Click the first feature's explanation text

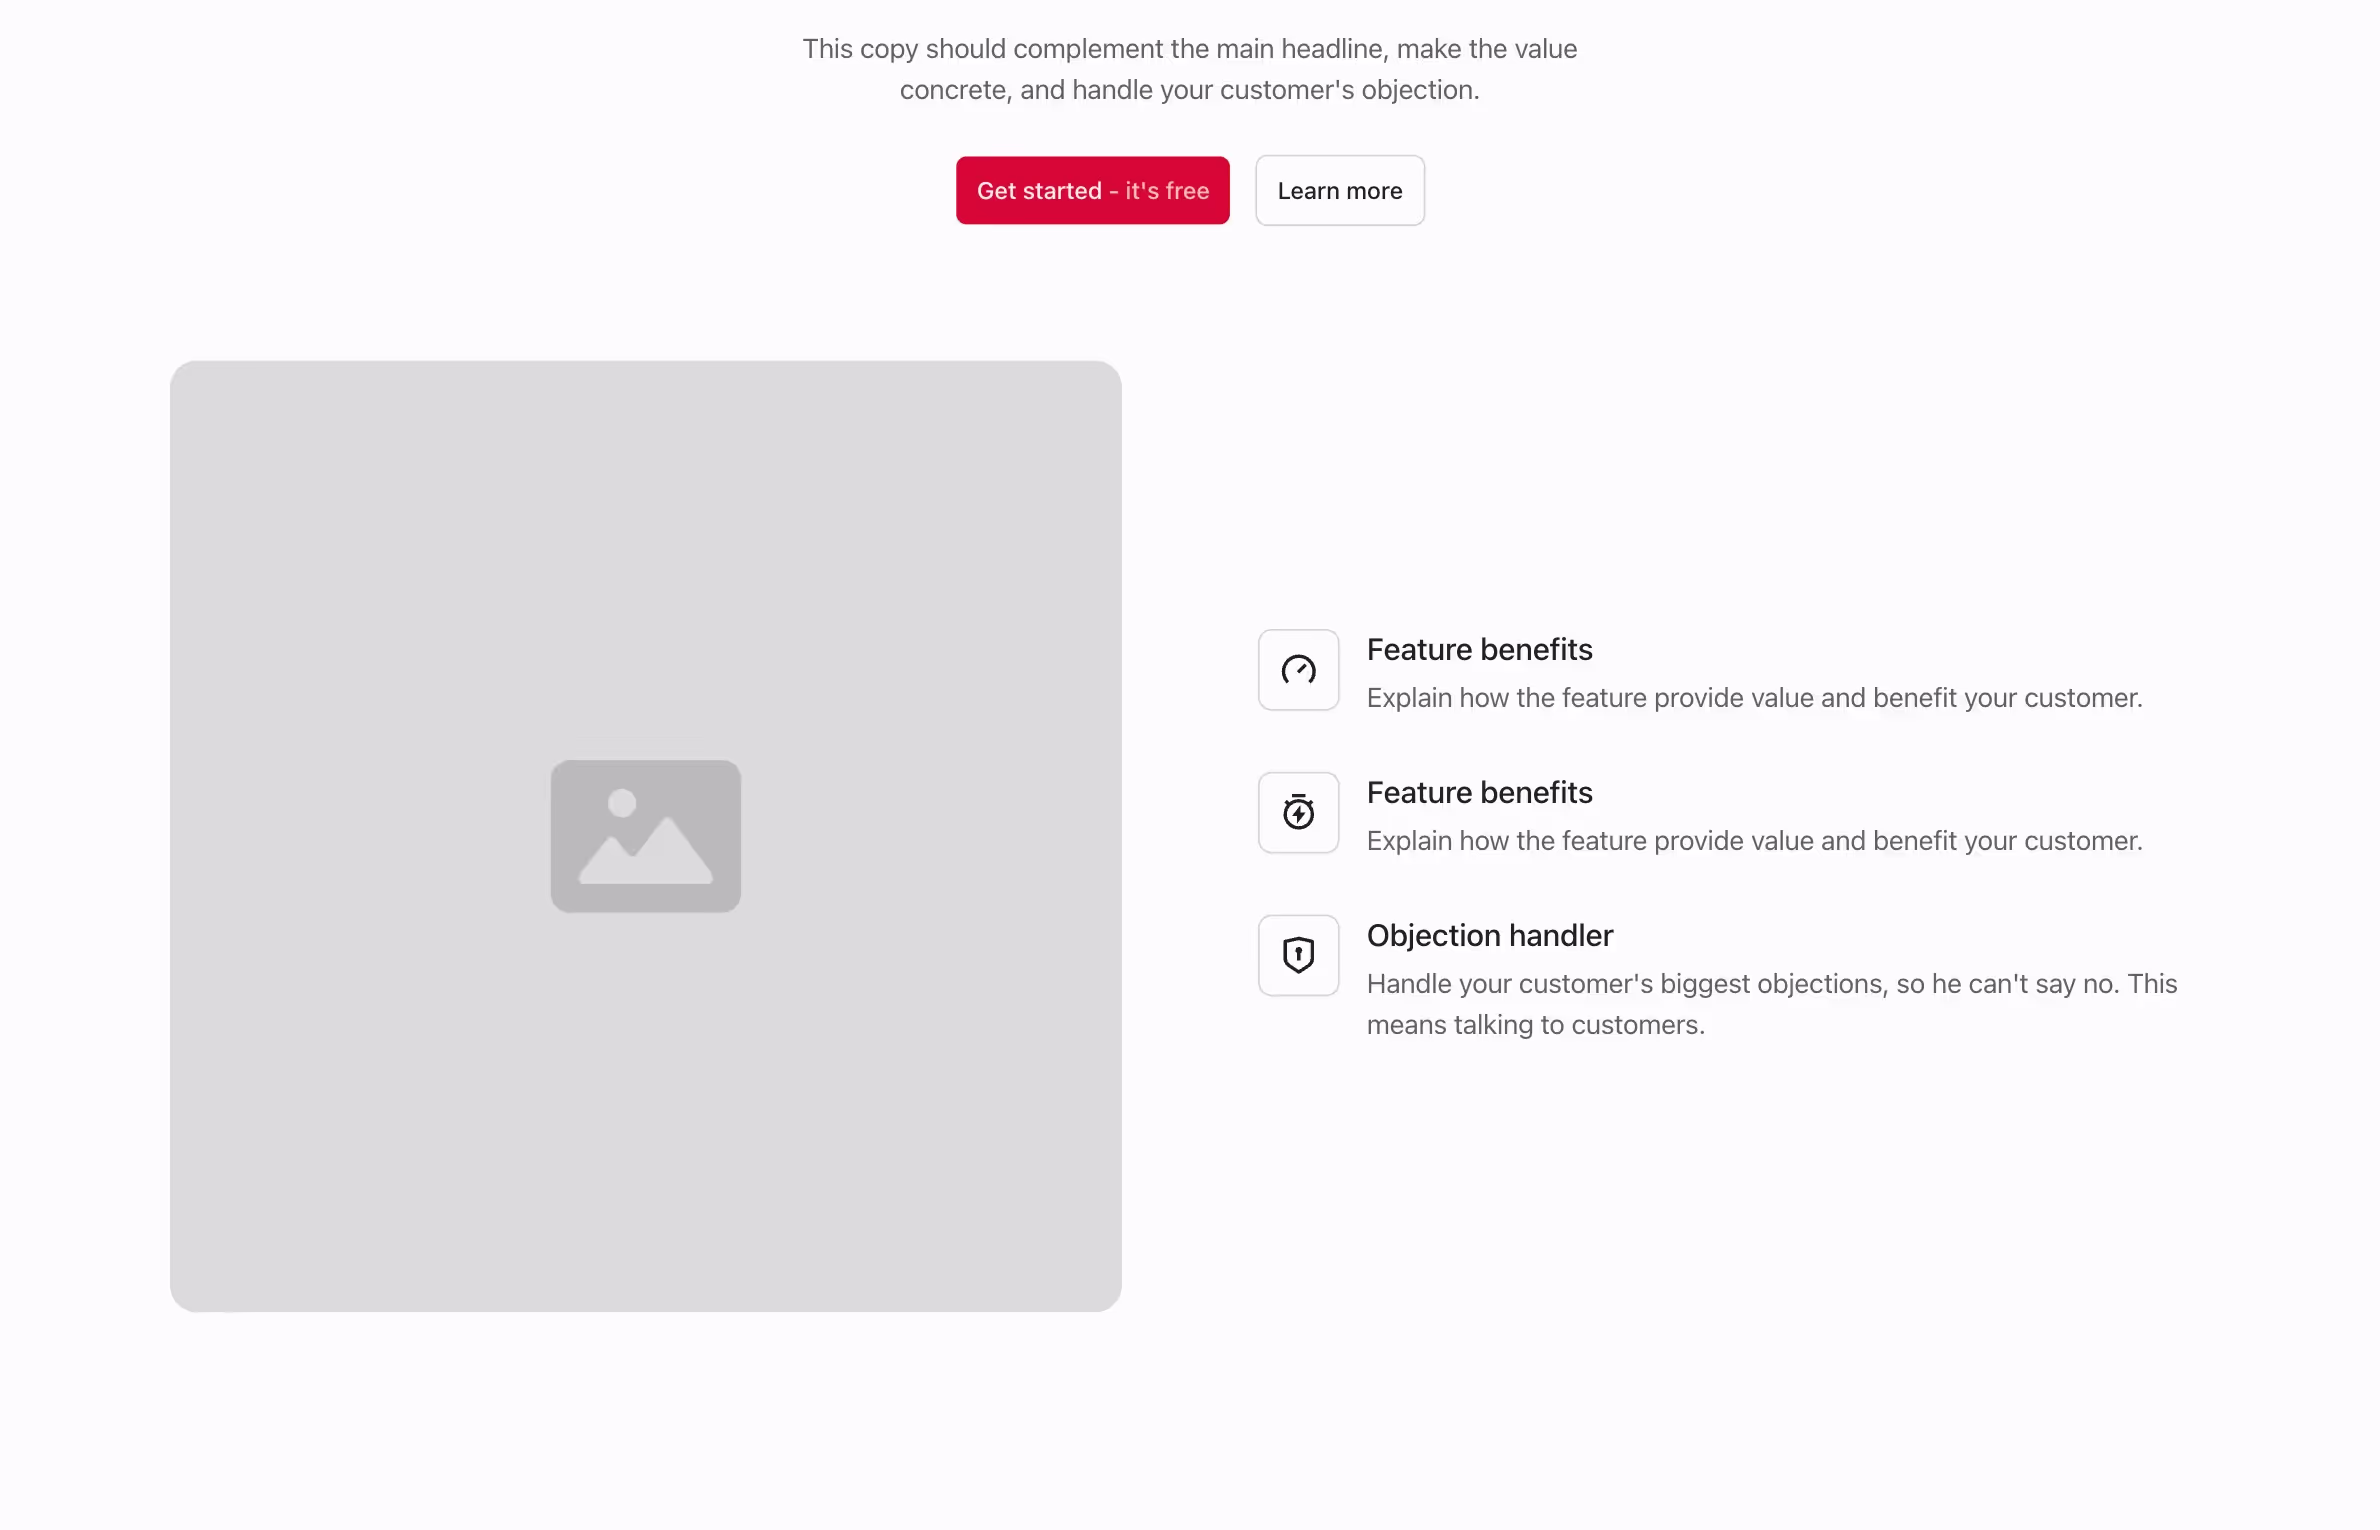(1755, 698)
